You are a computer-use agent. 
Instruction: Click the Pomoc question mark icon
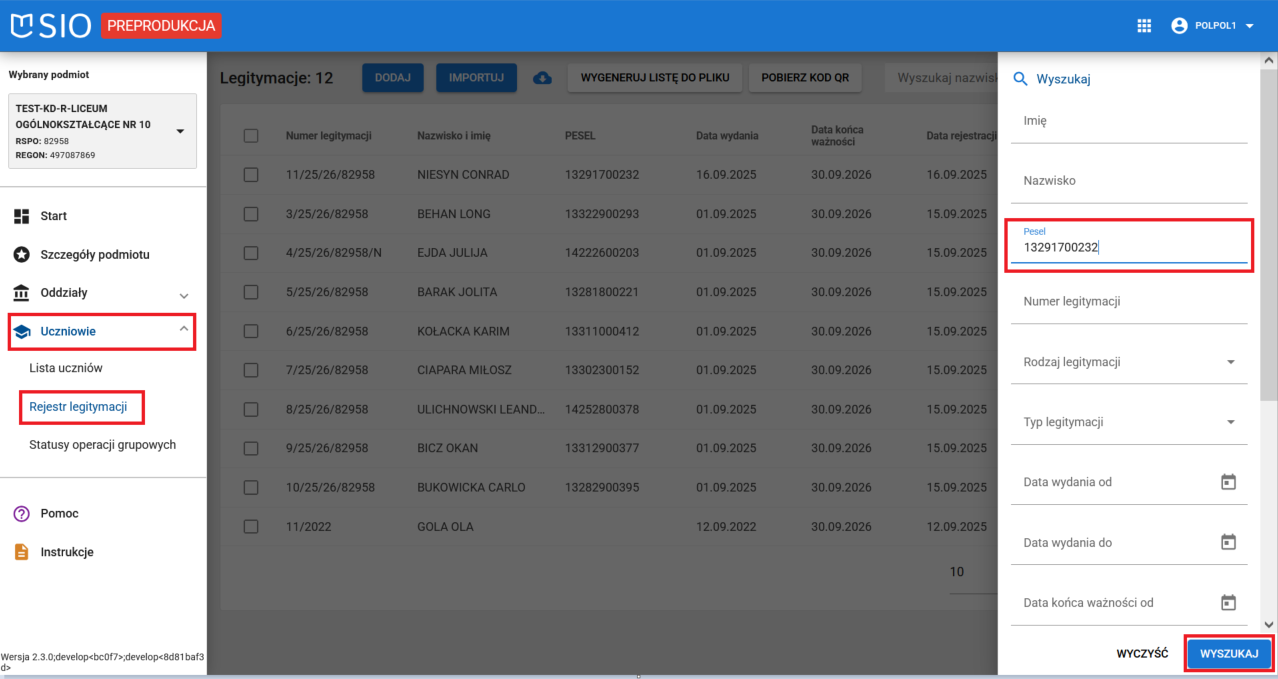pos(21,513)
